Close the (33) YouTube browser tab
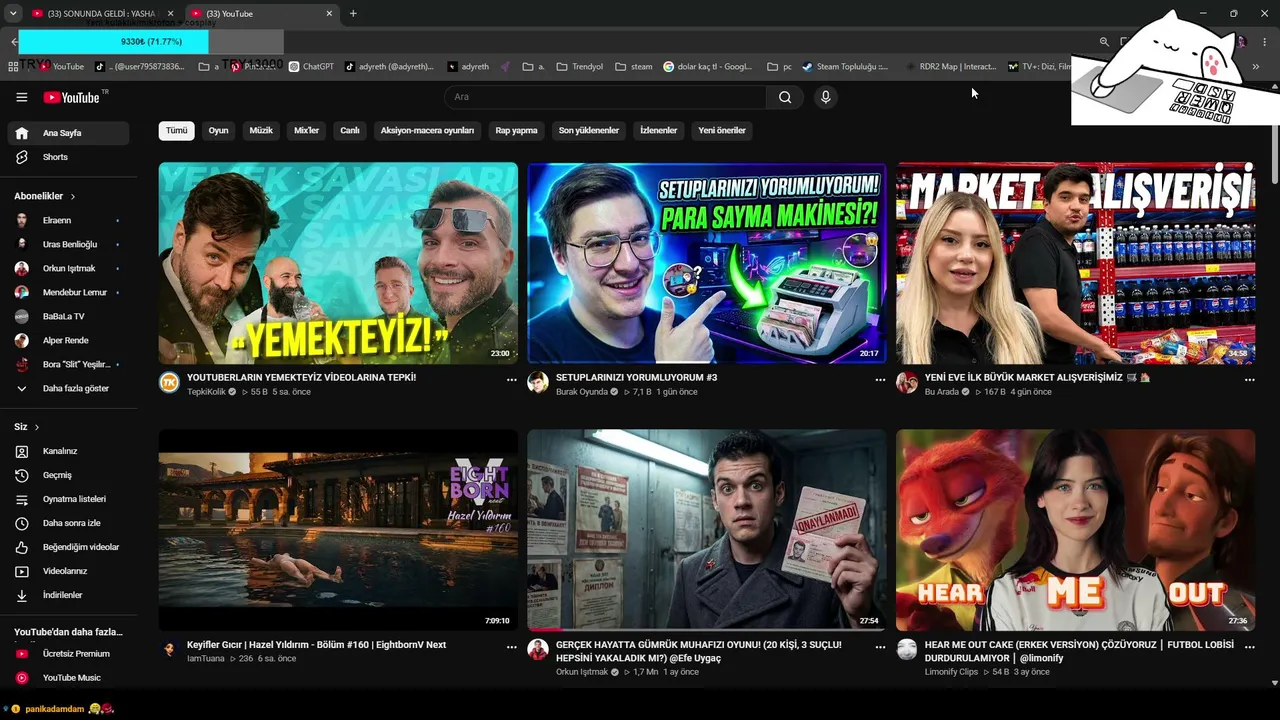The height and width of the screenshot is (720, 1280). coord(329,14)
